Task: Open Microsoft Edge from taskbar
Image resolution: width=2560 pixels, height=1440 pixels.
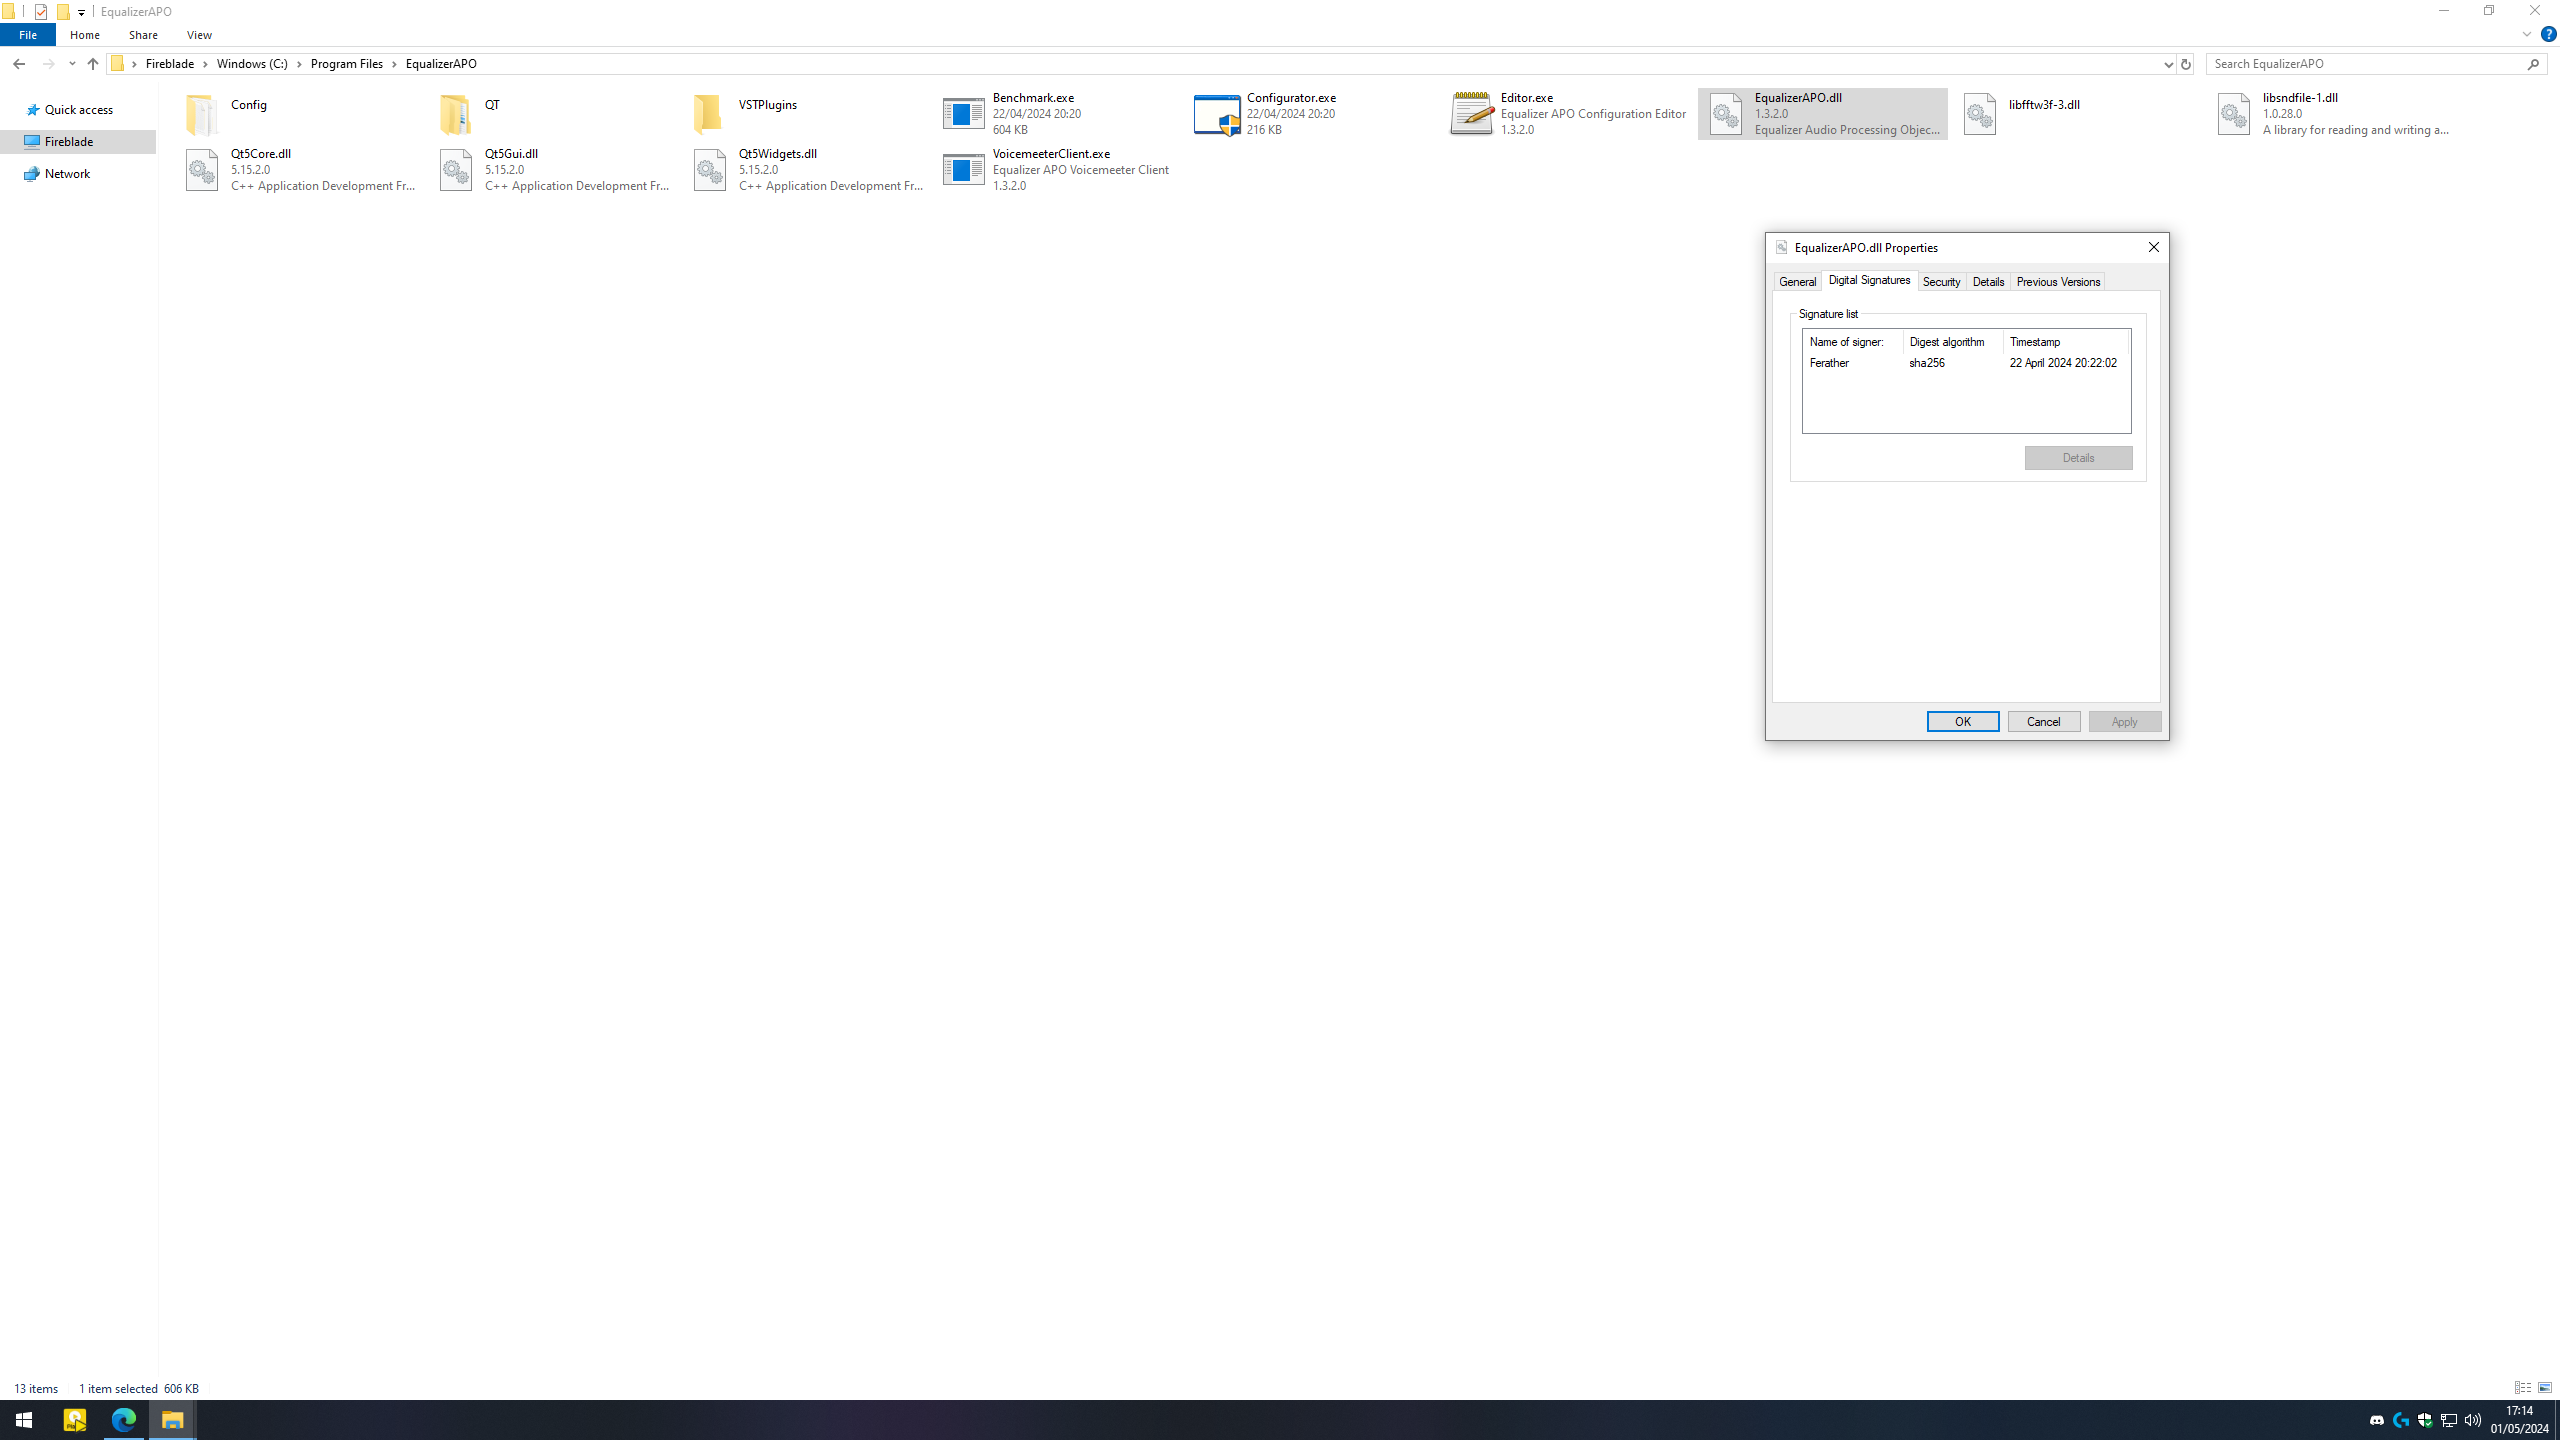Action: 124,1420
